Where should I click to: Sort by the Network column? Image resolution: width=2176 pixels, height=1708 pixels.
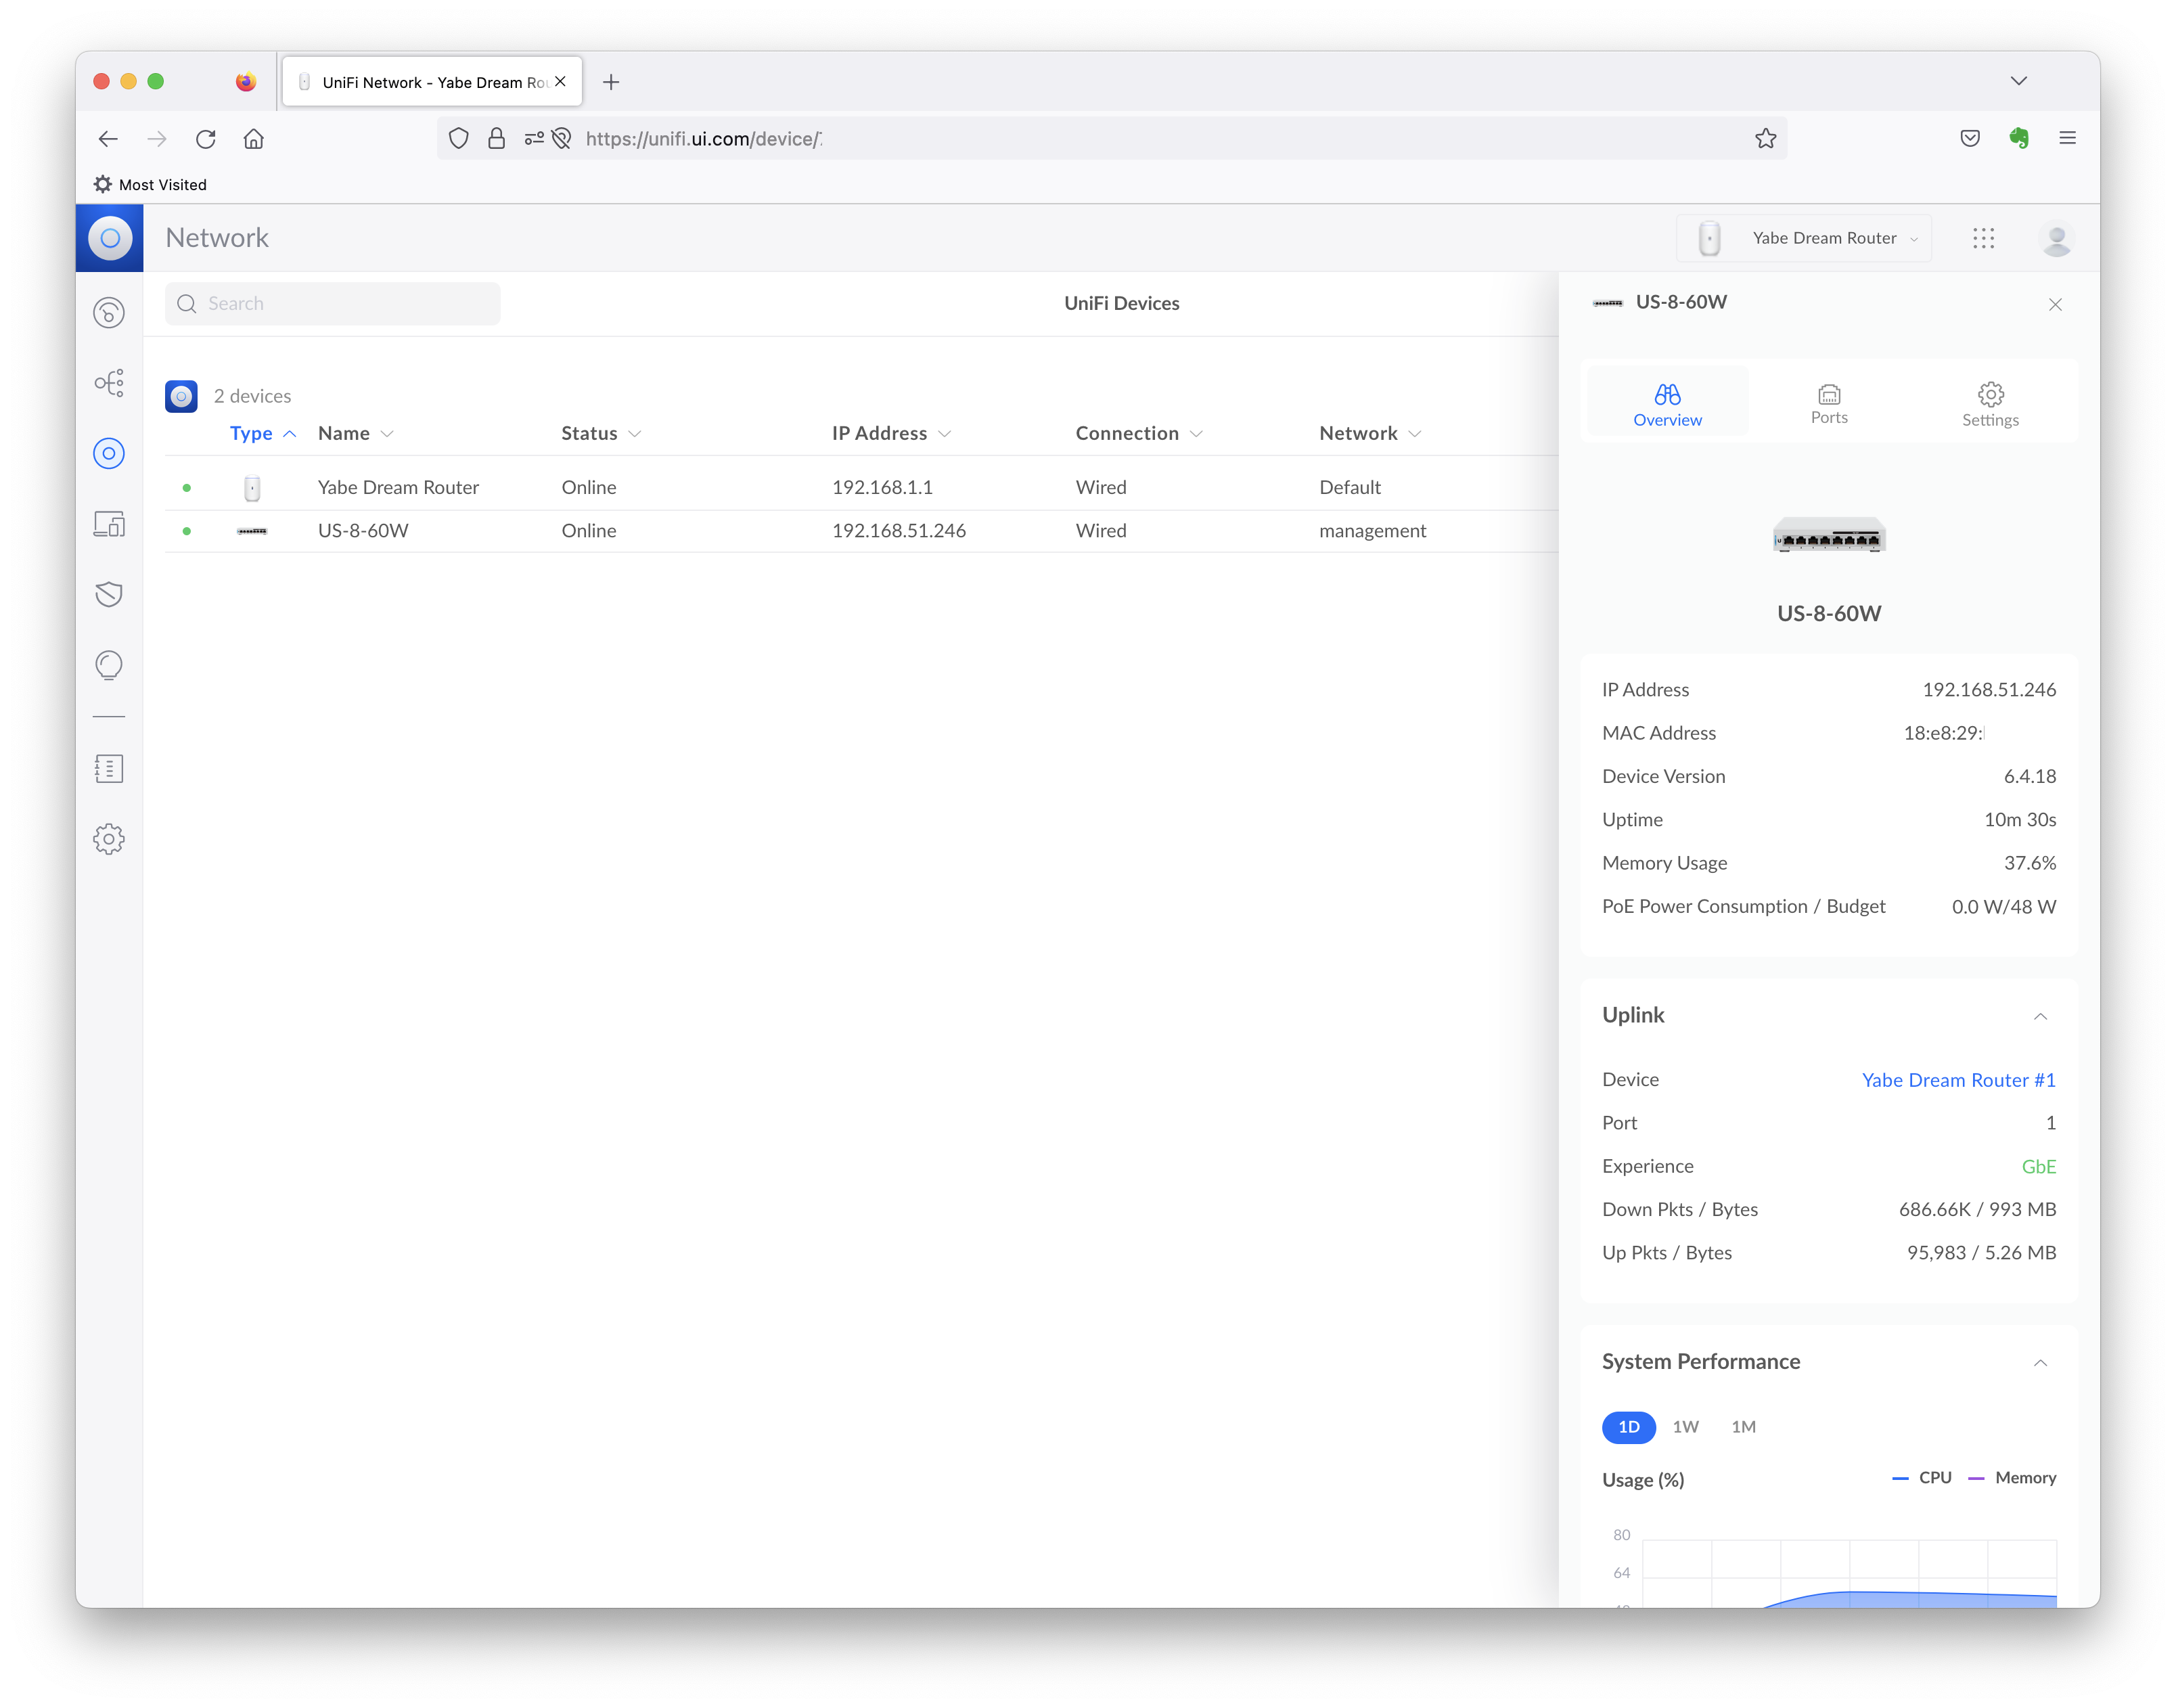(1370, 433)
